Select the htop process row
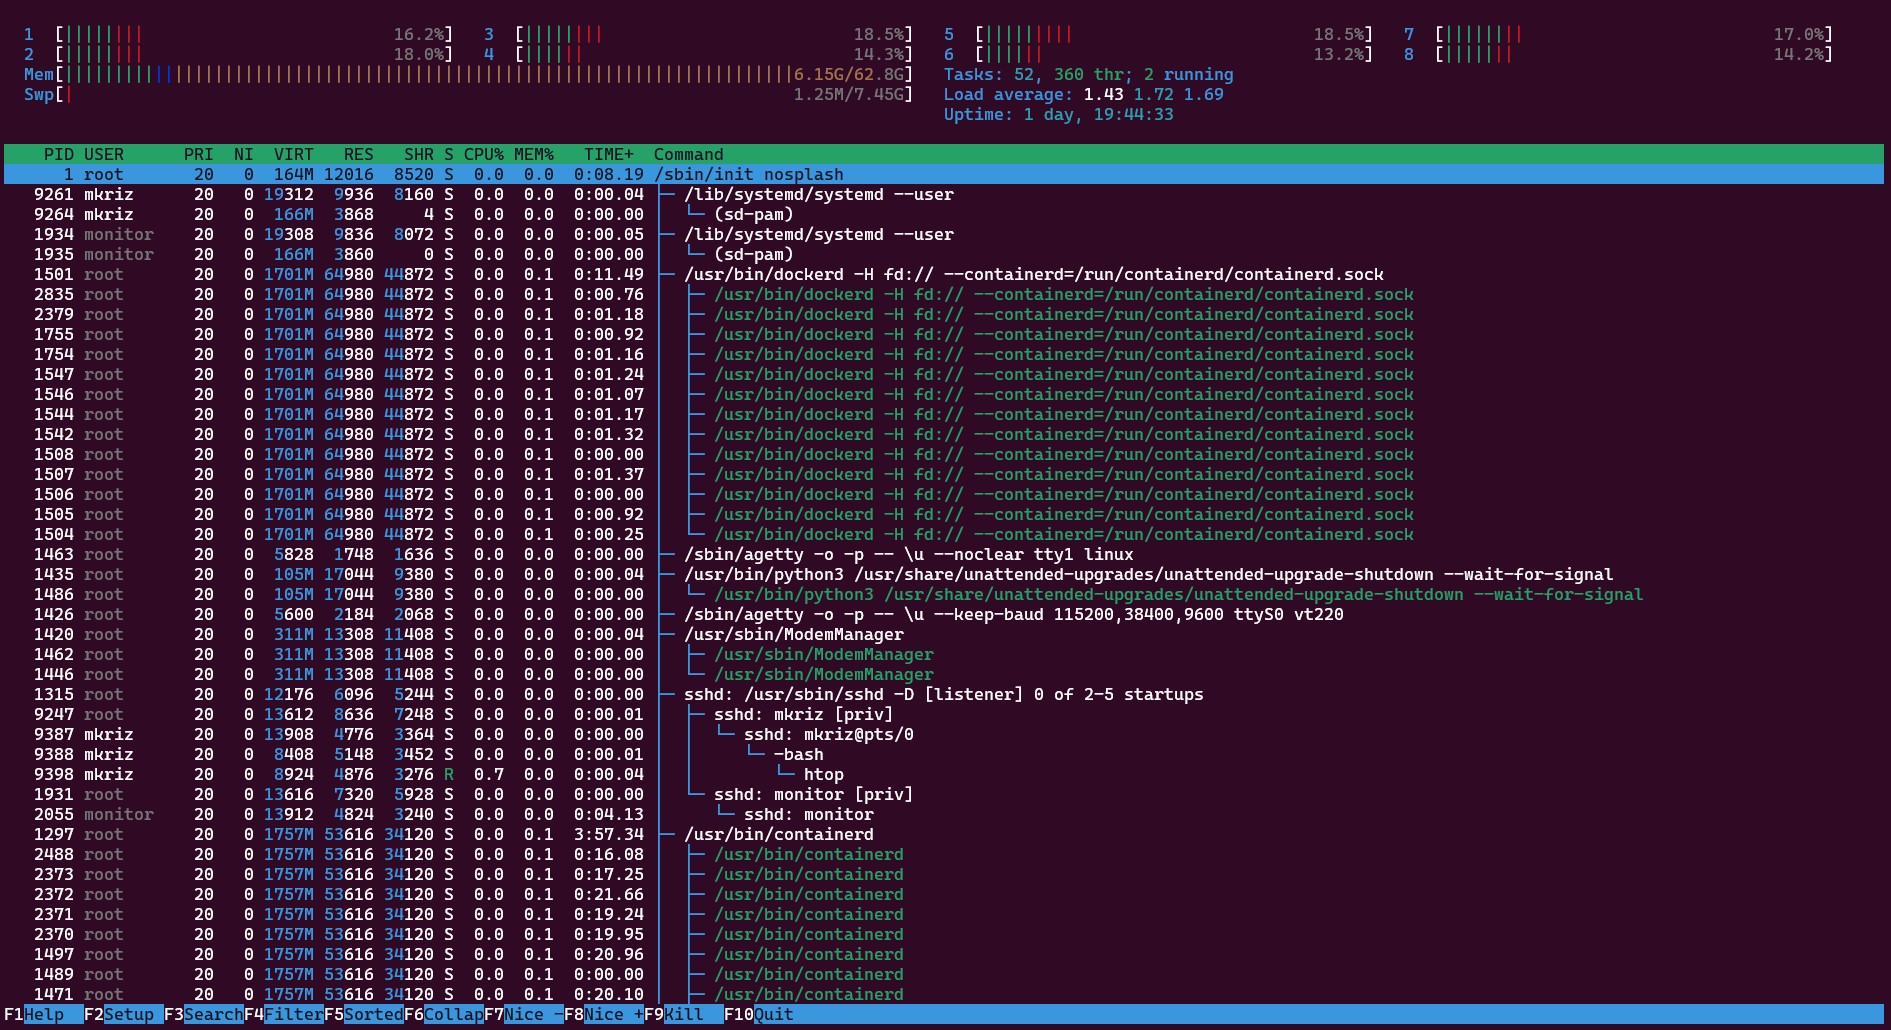 [823, 774]
